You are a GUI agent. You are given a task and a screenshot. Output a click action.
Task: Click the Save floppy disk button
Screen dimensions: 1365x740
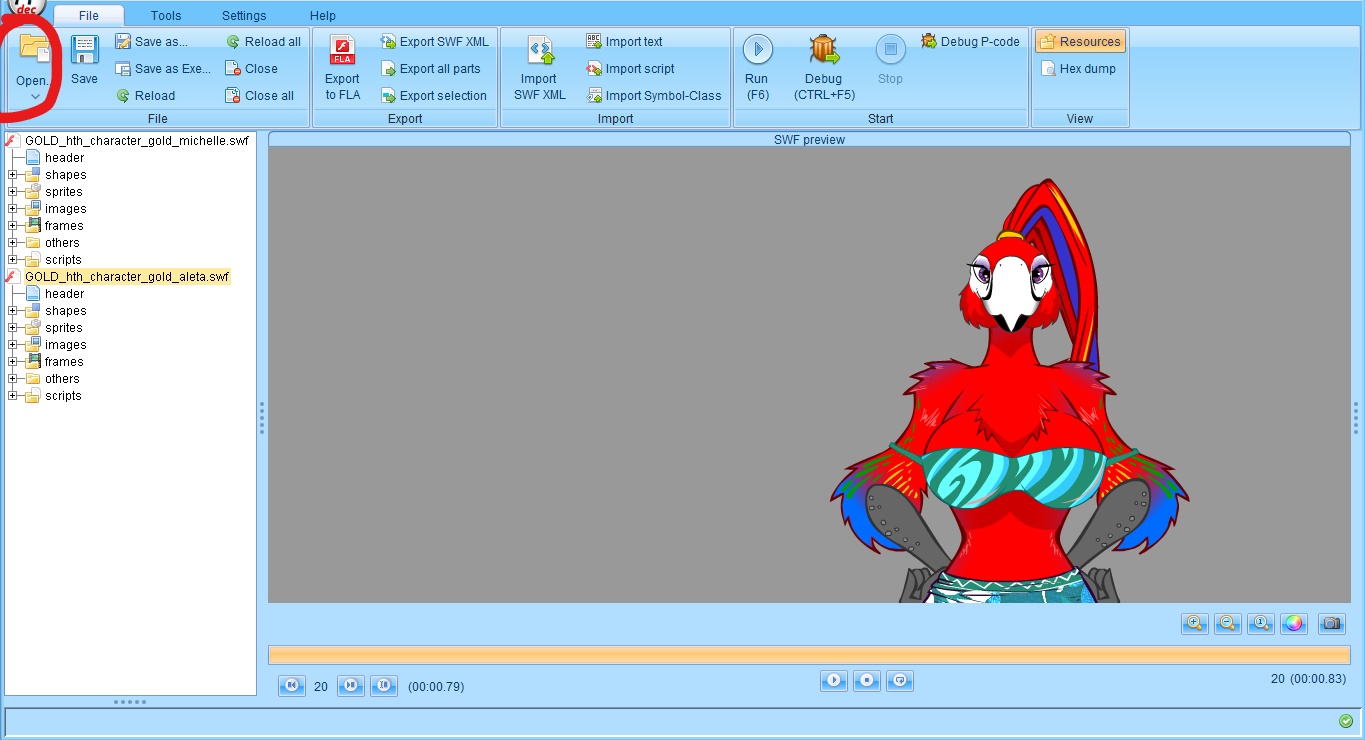[84, 60]
